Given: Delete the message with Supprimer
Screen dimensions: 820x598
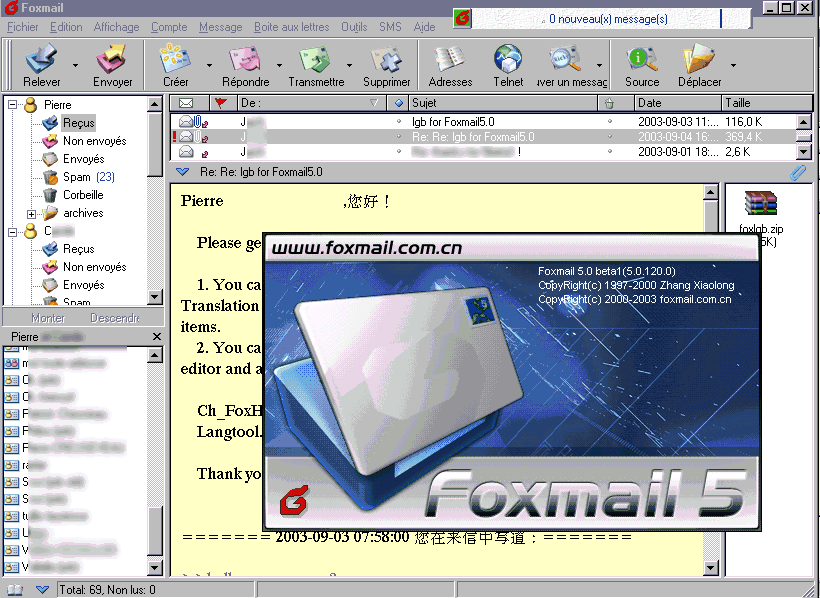Looking at the screenshot, I should 386,59.
